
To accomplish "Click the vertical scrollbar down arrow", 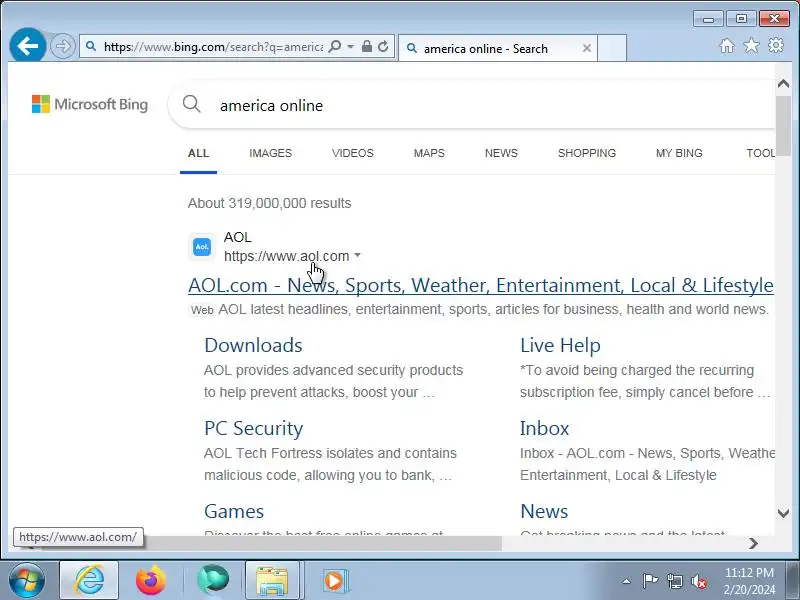I will [x=783, y=513].
